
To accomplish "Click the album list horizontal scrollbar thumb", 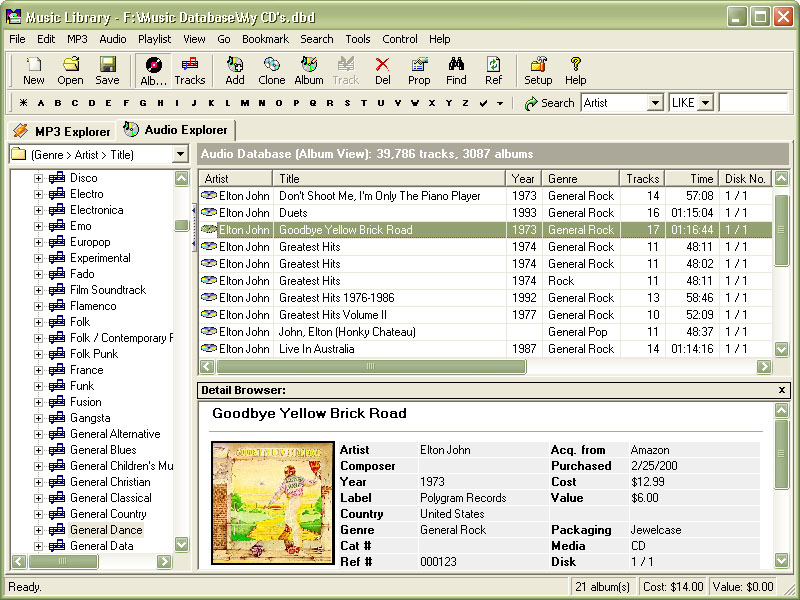I will coord(371,366).
